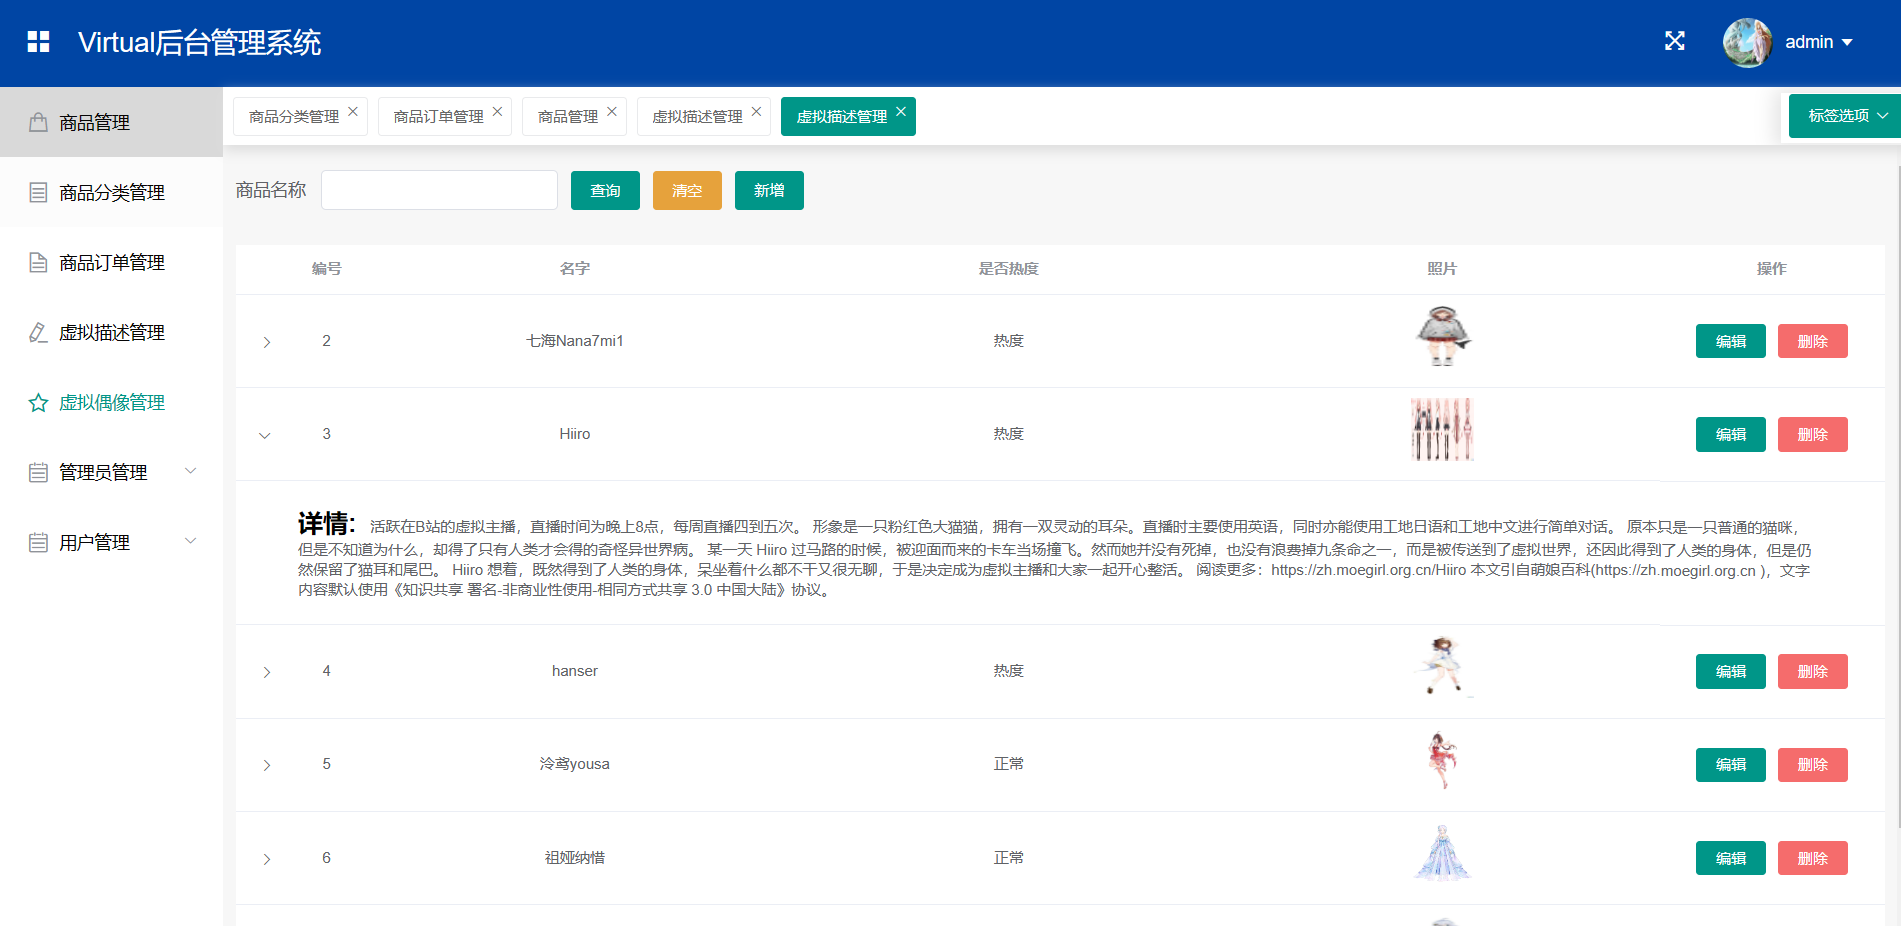Expand row 祖娅纳惜 details

pyautogui.click(x=266, y=859)
